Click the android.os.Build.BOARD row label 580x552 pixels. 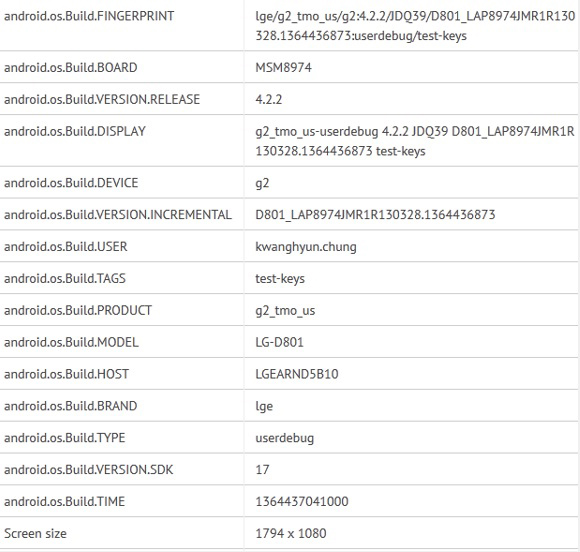point(71,67)
